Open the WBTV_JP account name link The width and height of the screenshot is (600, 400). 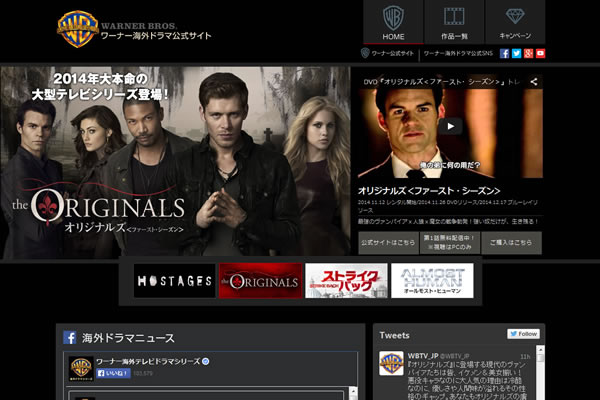pos(423,356)
